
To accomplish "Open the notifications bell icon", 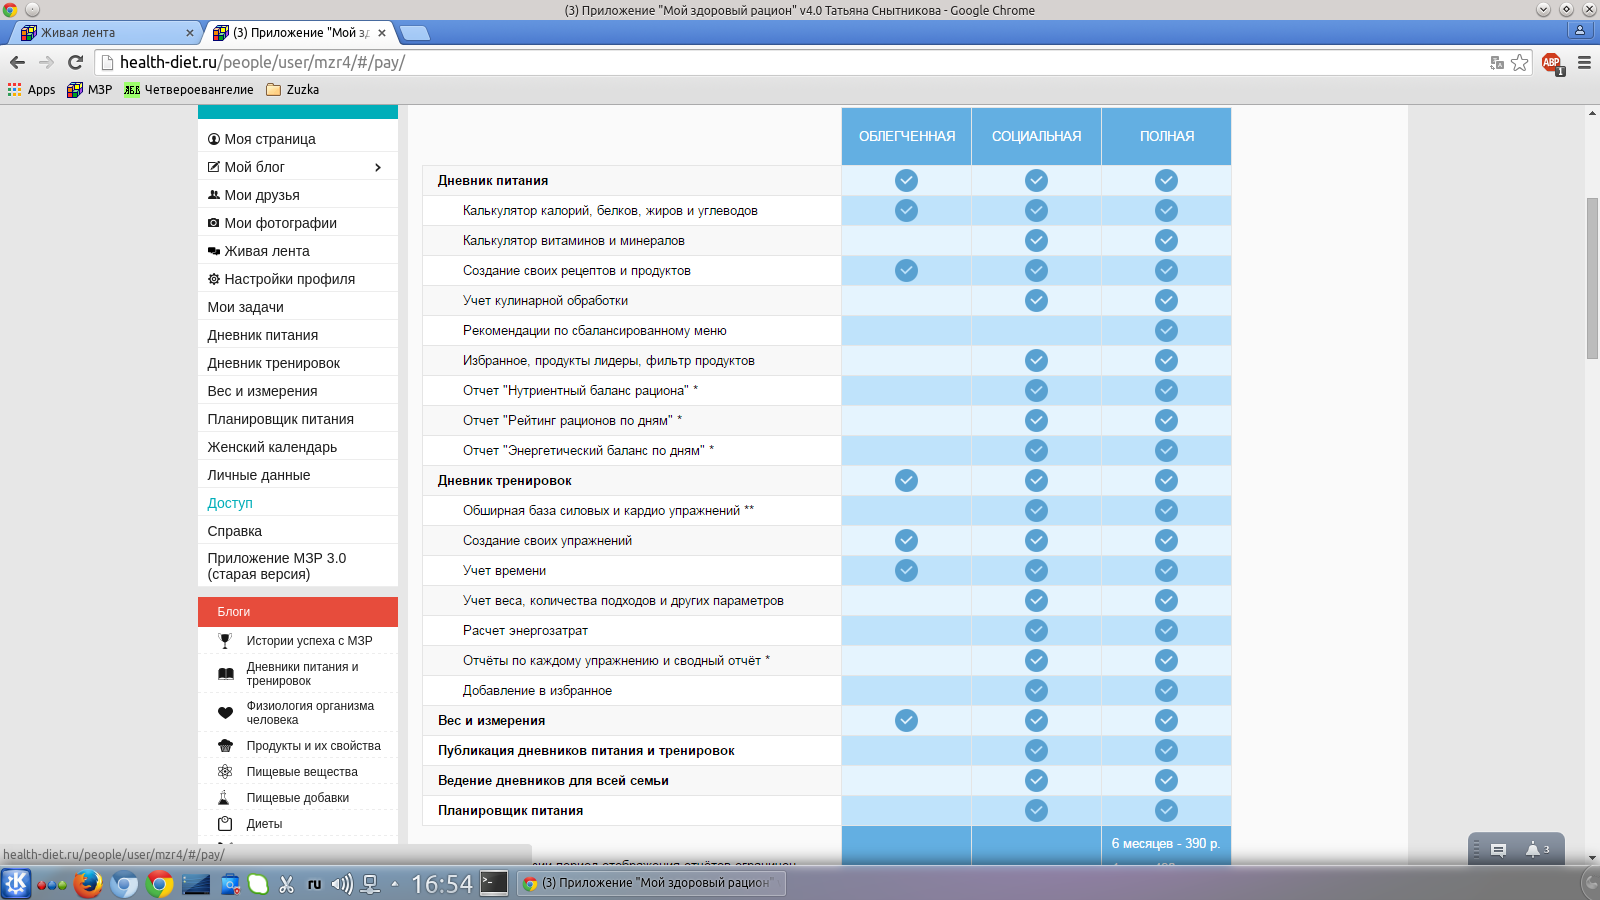I will click(1534, 850).
